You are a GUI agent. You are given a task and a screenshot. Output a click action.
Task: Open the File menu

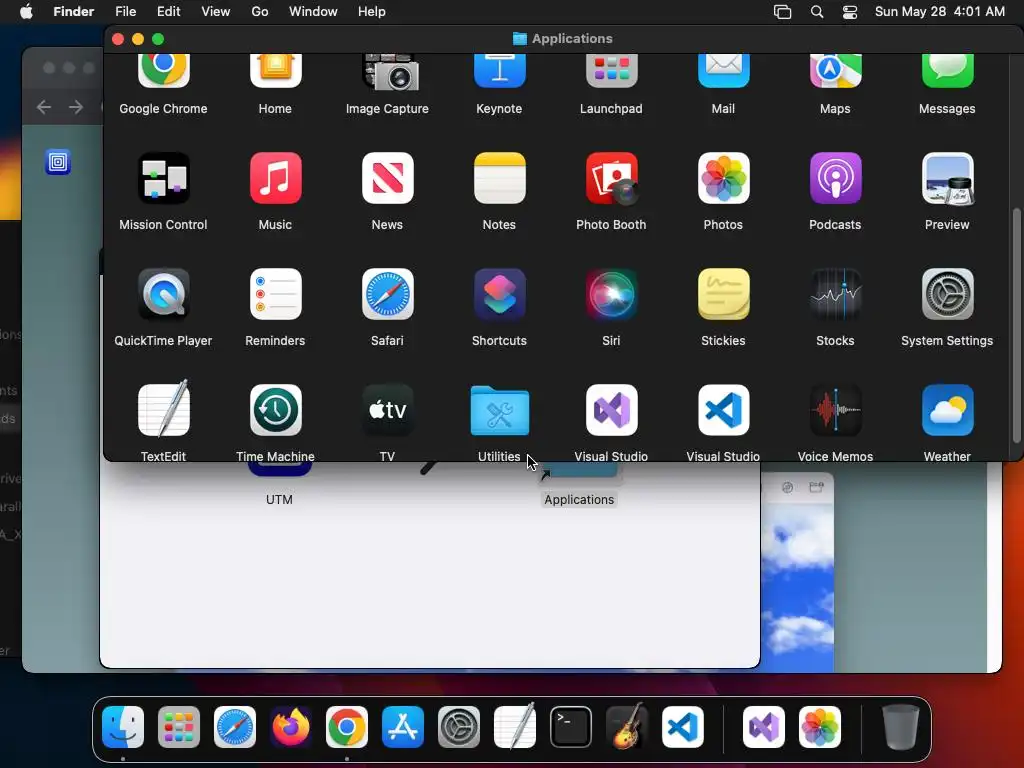coord(125,12)
